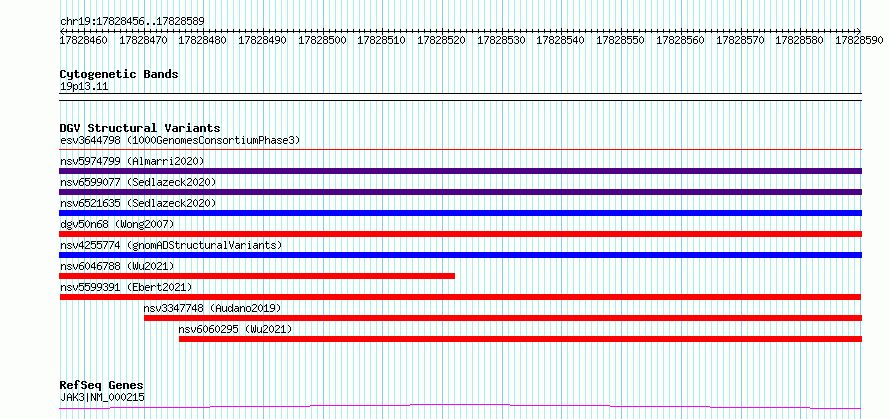The height and width of the screenshot is (419, 890).
Task: Open the nsv6521635 (Sedlazeck2020) label
Action: tap(138, 203)
